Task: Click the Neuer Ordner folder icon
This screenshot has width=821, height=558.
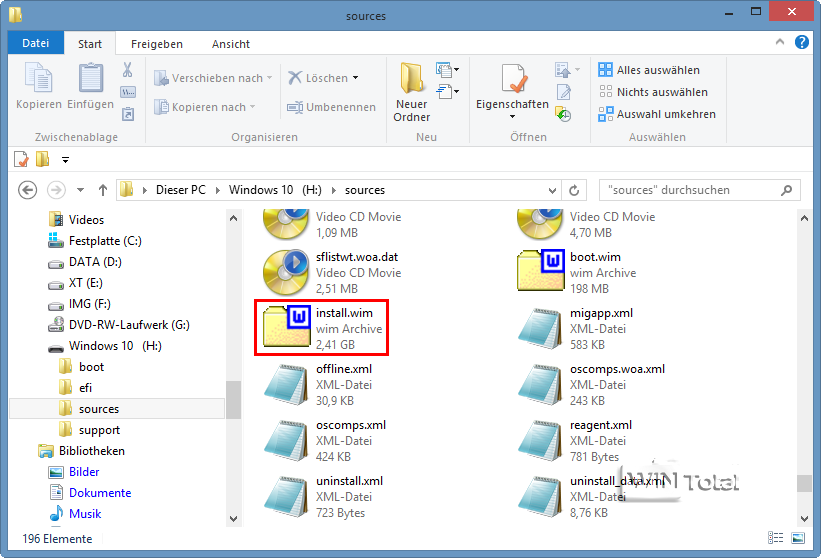Action: (412, 78)
